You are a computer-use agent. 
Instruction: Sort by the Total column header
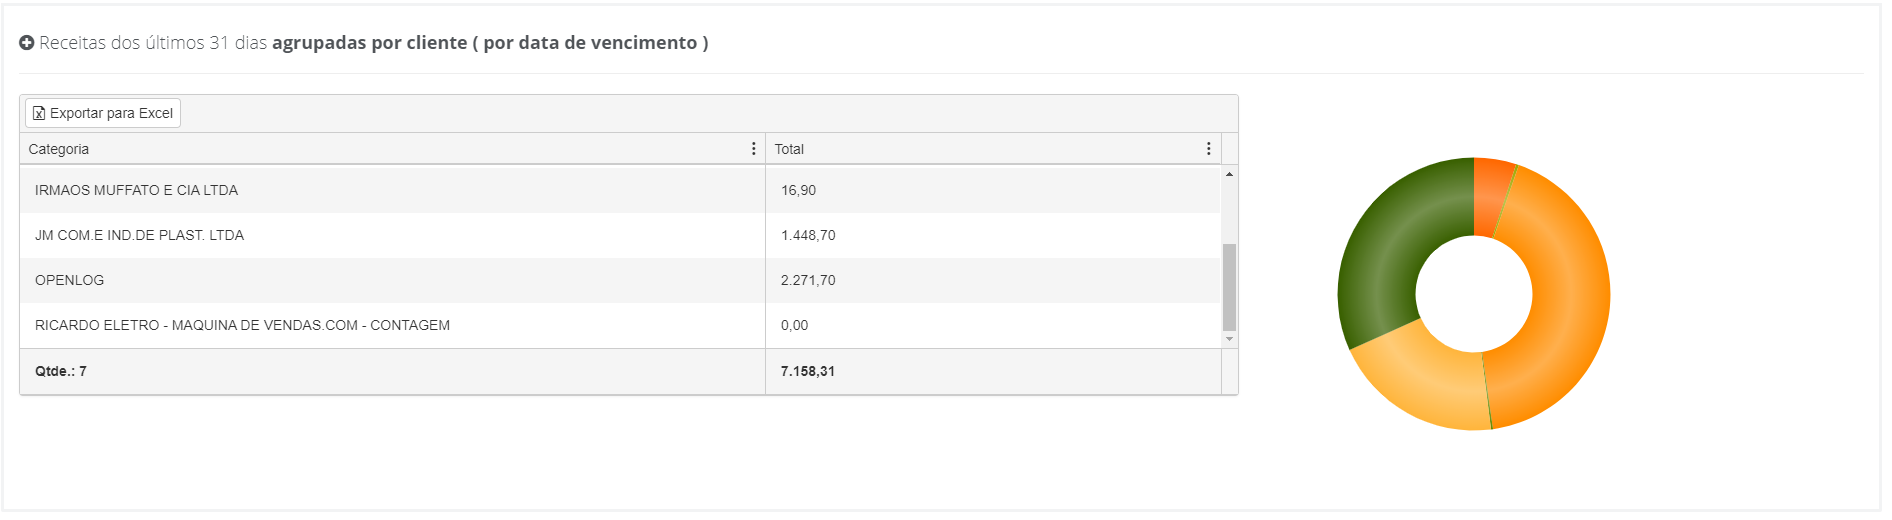pos(789,149)
